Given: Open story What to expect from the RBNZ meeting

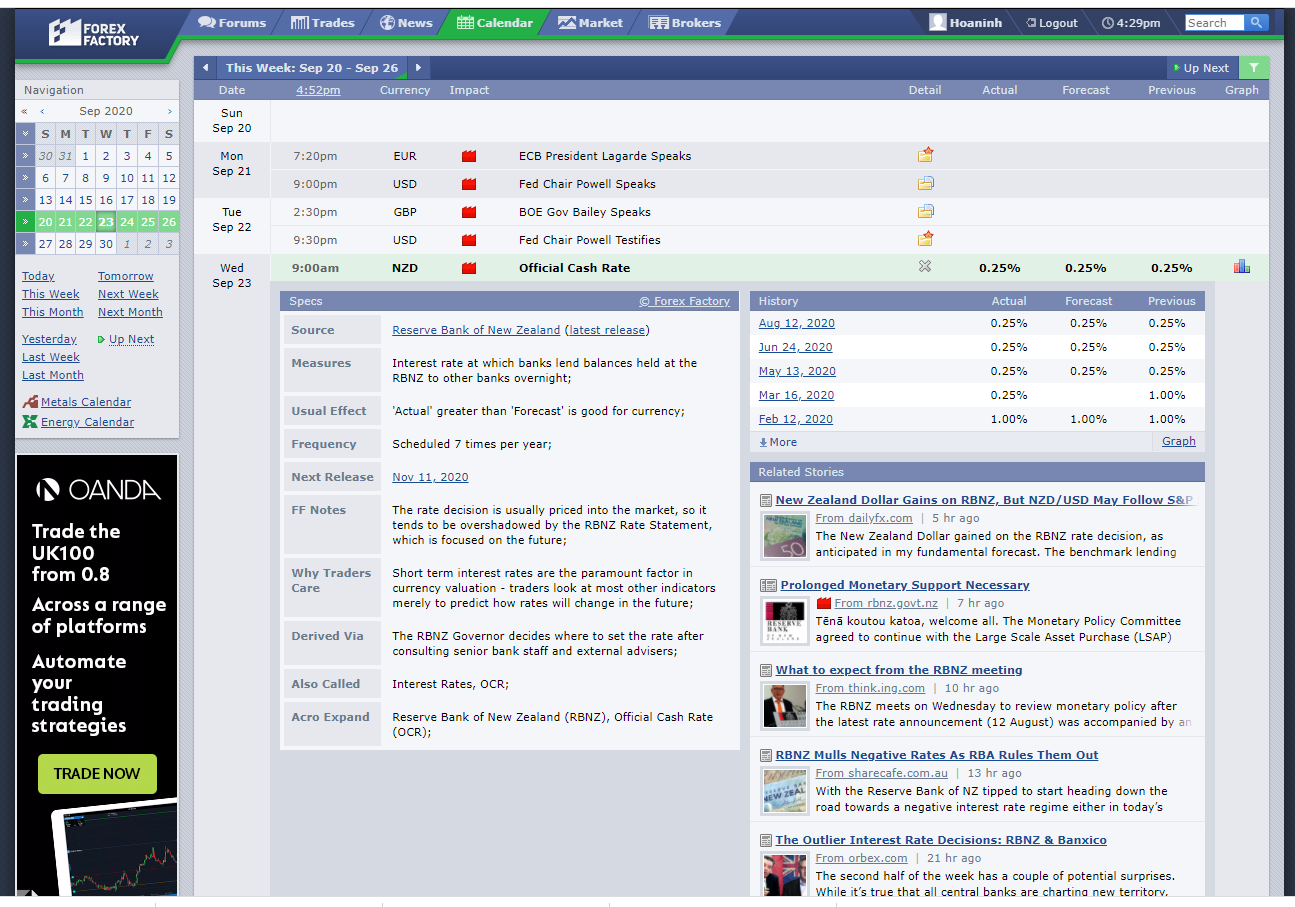Looking at the screenshot, I should point(899,670).
